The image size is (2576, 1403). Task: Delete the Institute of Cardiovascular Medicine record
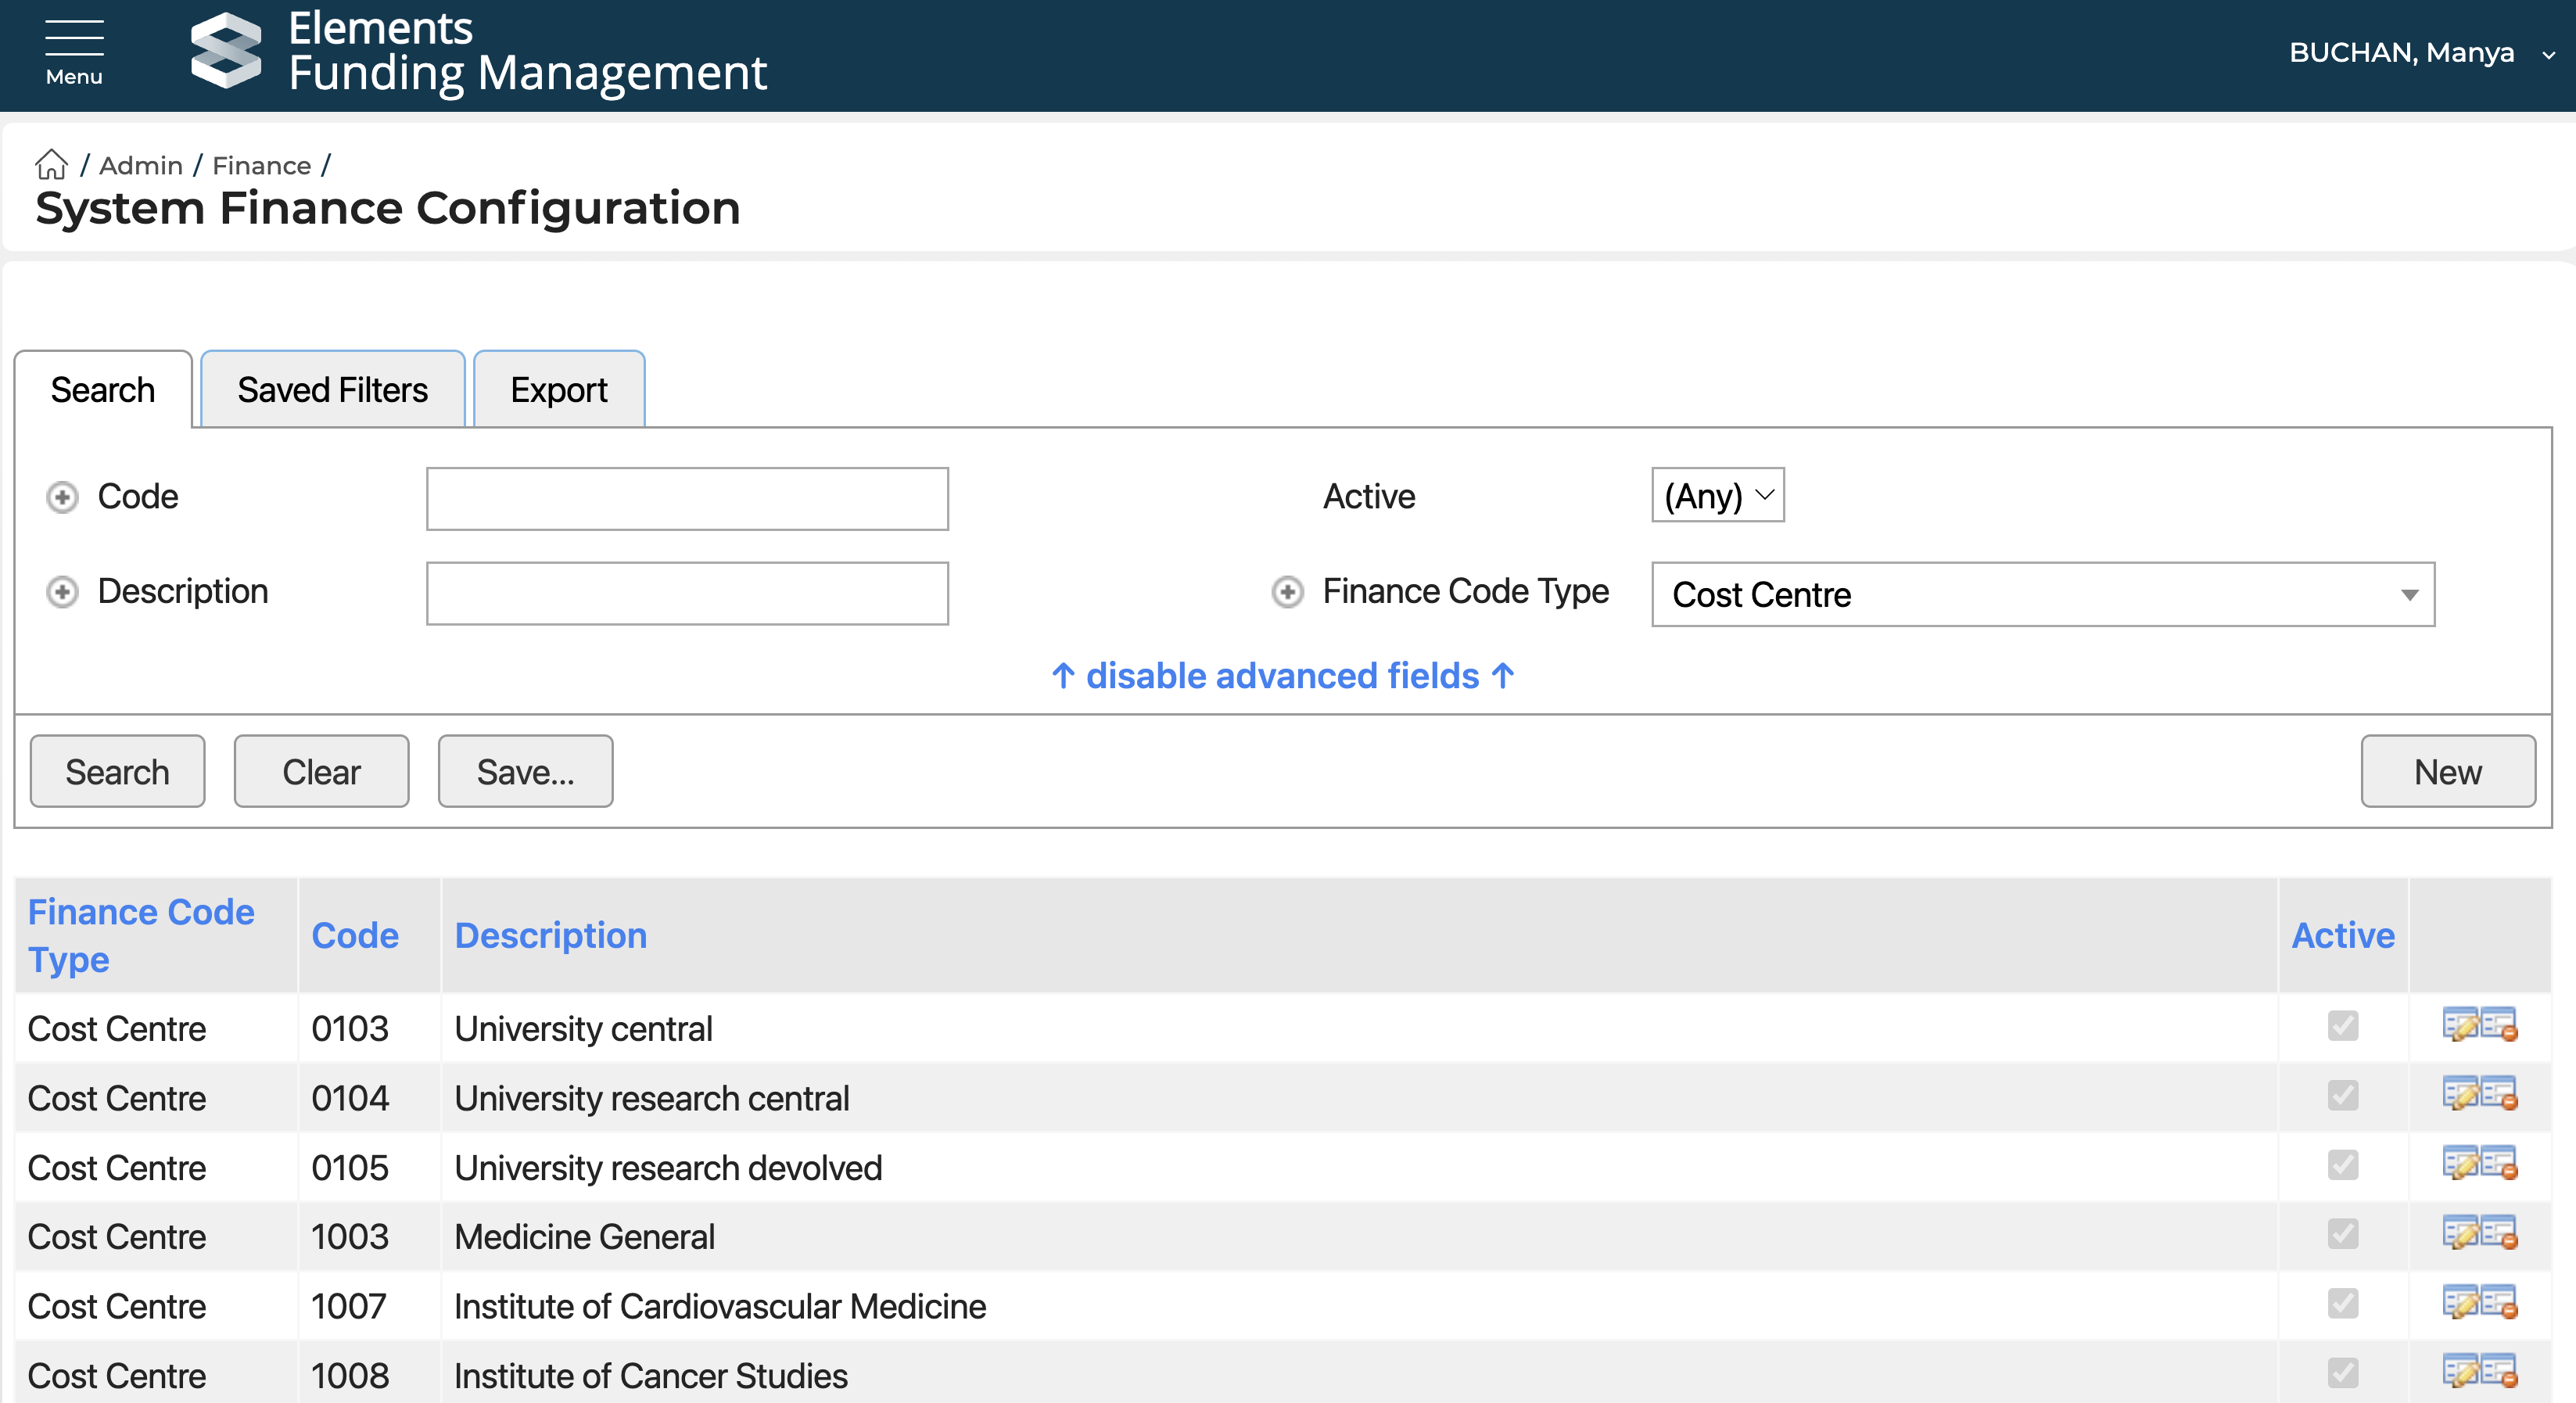coord(2500,1304)
